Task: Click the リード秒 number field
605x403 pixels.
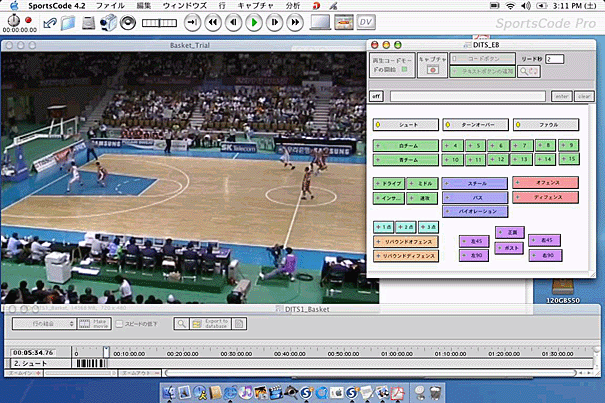Action: [x=555, y=59]
